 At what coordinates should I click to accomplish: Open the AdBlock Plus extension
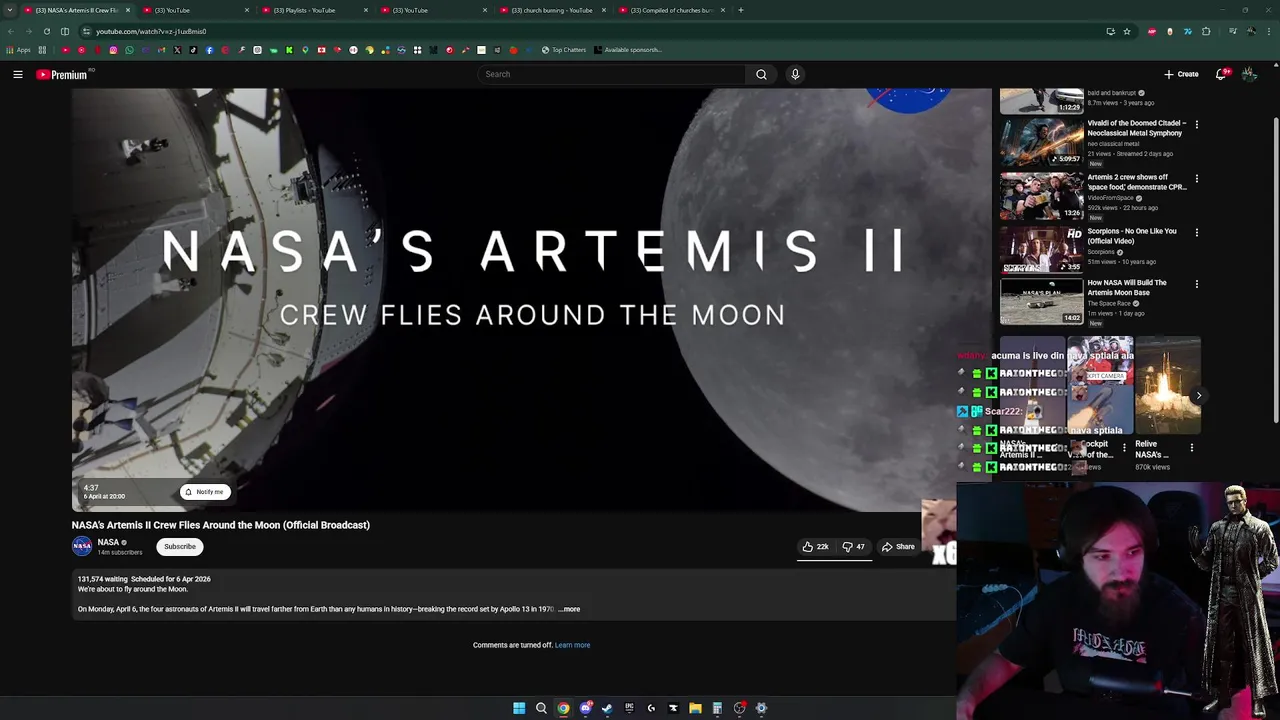pos(1152,31)
